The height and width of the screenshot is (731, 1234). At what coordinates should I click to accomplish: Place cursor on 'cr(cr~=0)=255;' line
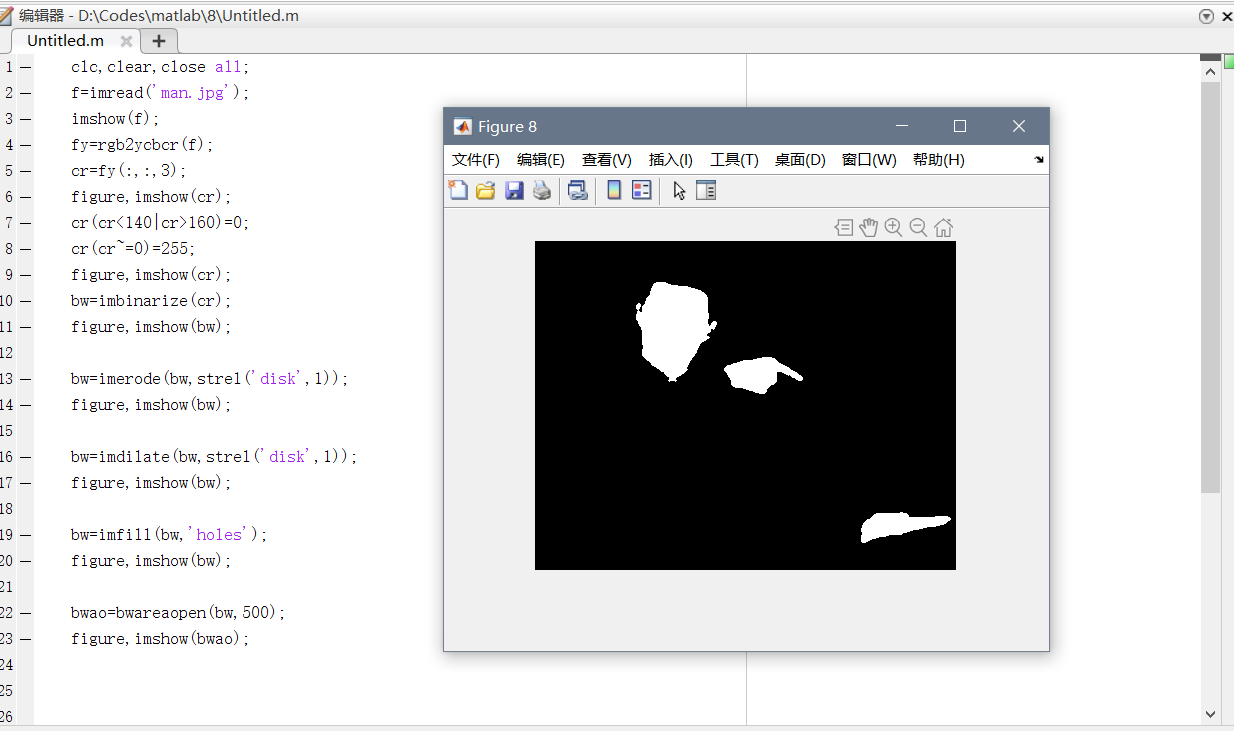point(133,249)
